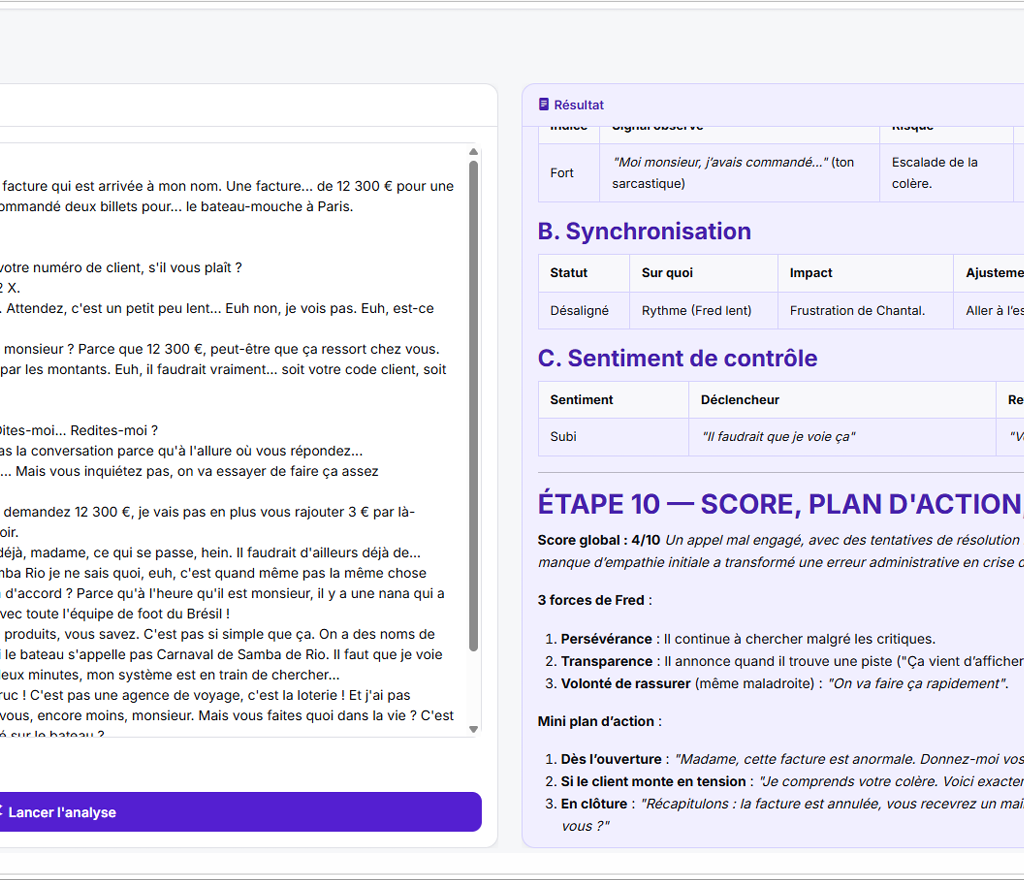Click the Score global : 4/10 text
1024x880 pixels.
point(598,540)
